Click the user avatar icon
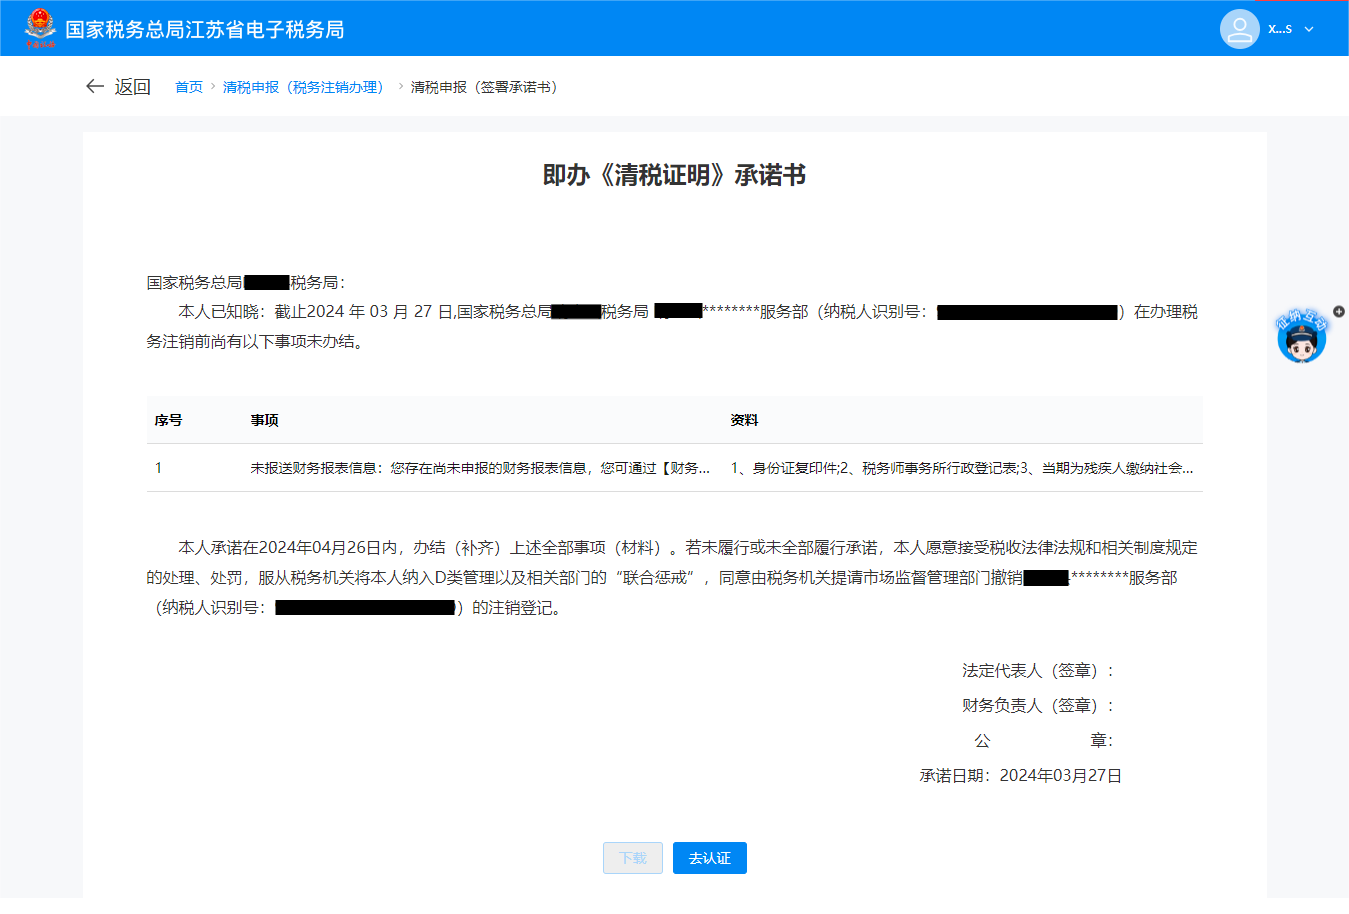The image size is (1349, 914). coord(1239,29)
